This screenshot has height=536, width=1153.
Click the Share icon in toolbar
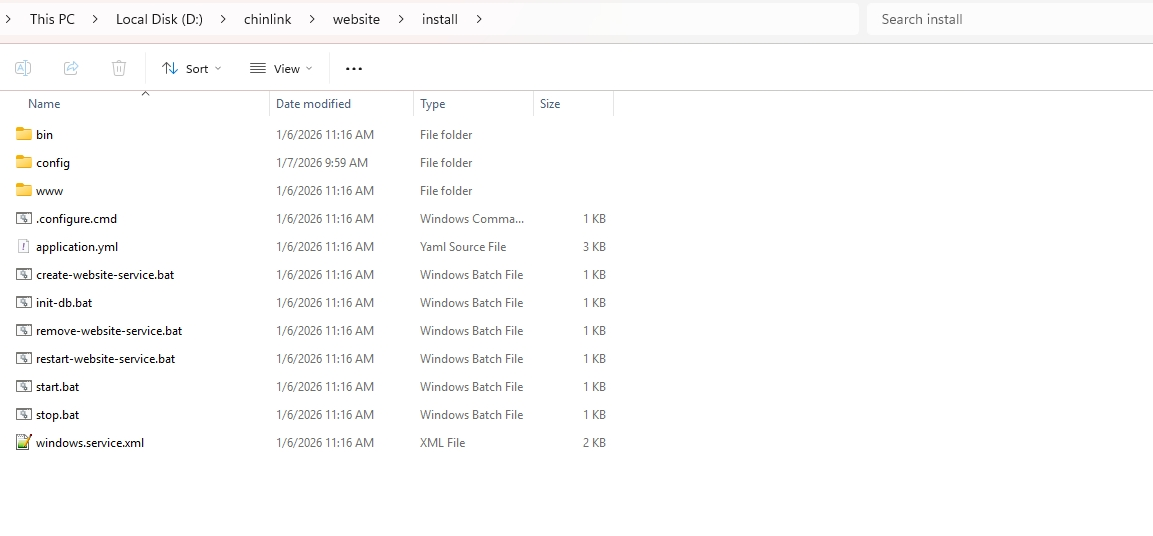[x=71, y=68]
